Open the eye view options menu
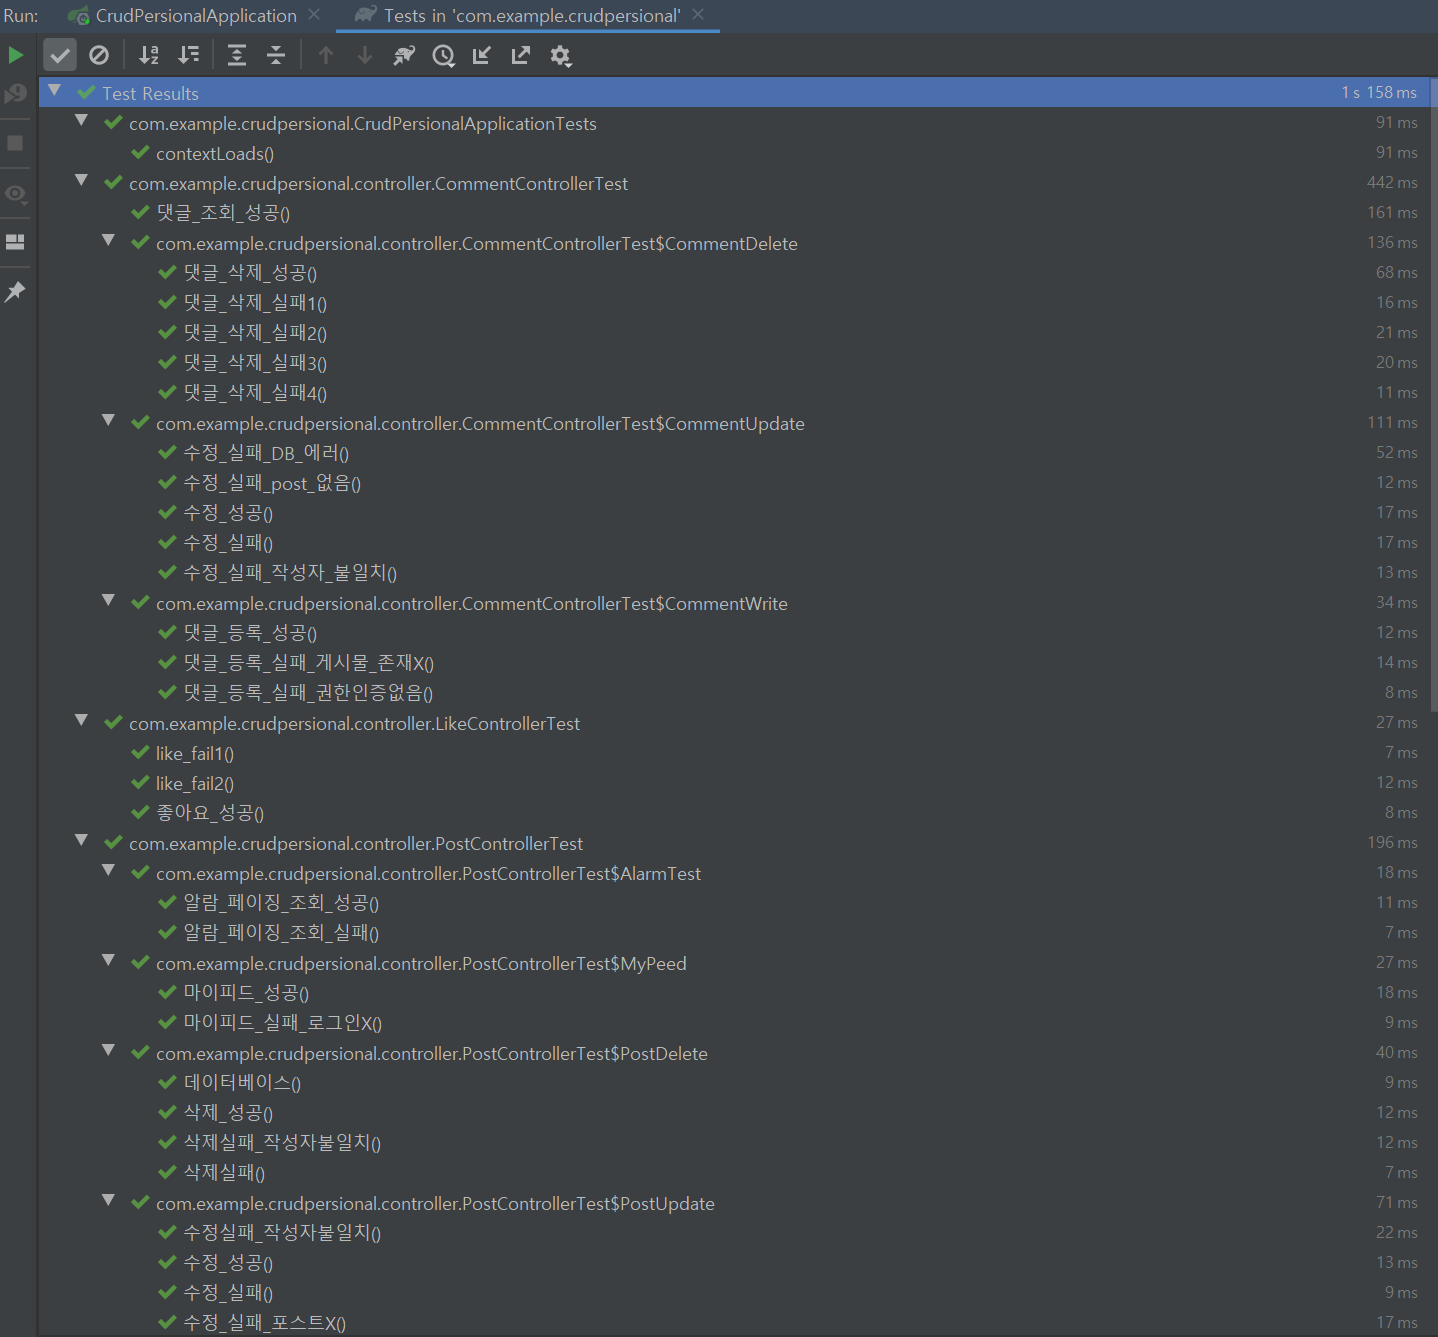Viewport: 1438px width, 1337px height. [x=15, y=193]
